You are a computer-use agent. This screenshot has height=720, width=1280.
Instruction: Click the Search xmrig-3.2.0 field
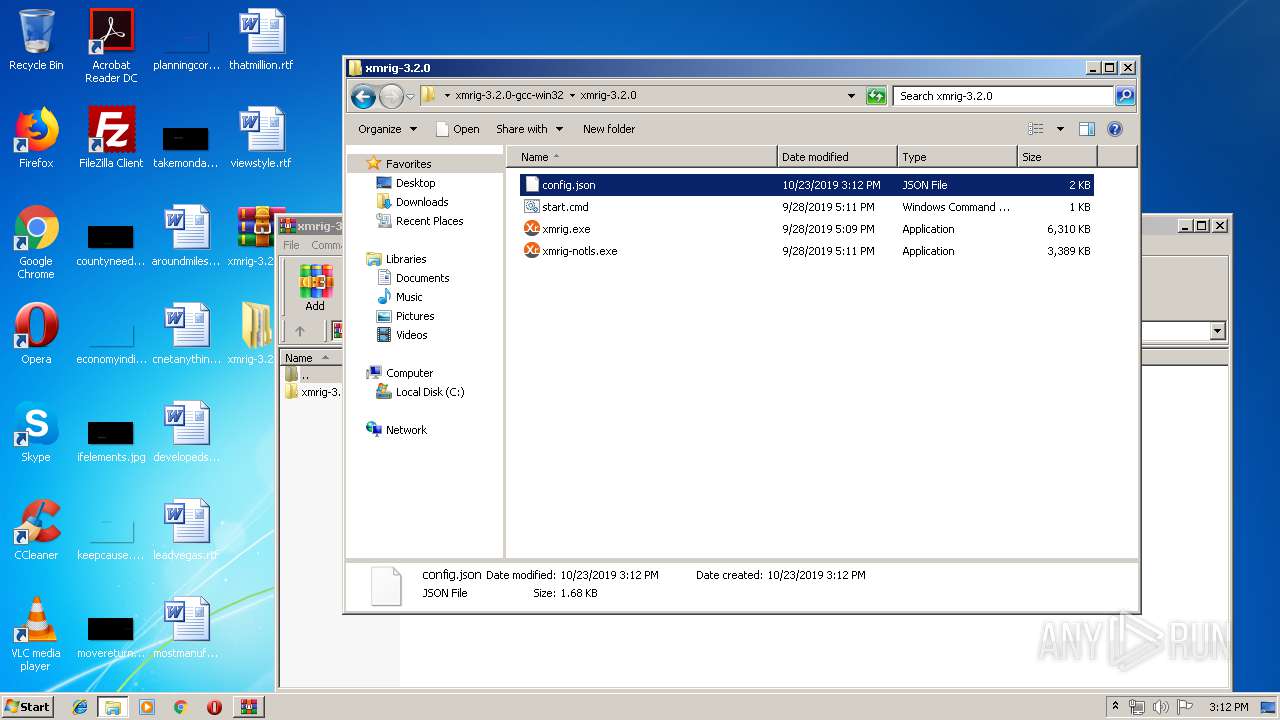coord(1003,96)
